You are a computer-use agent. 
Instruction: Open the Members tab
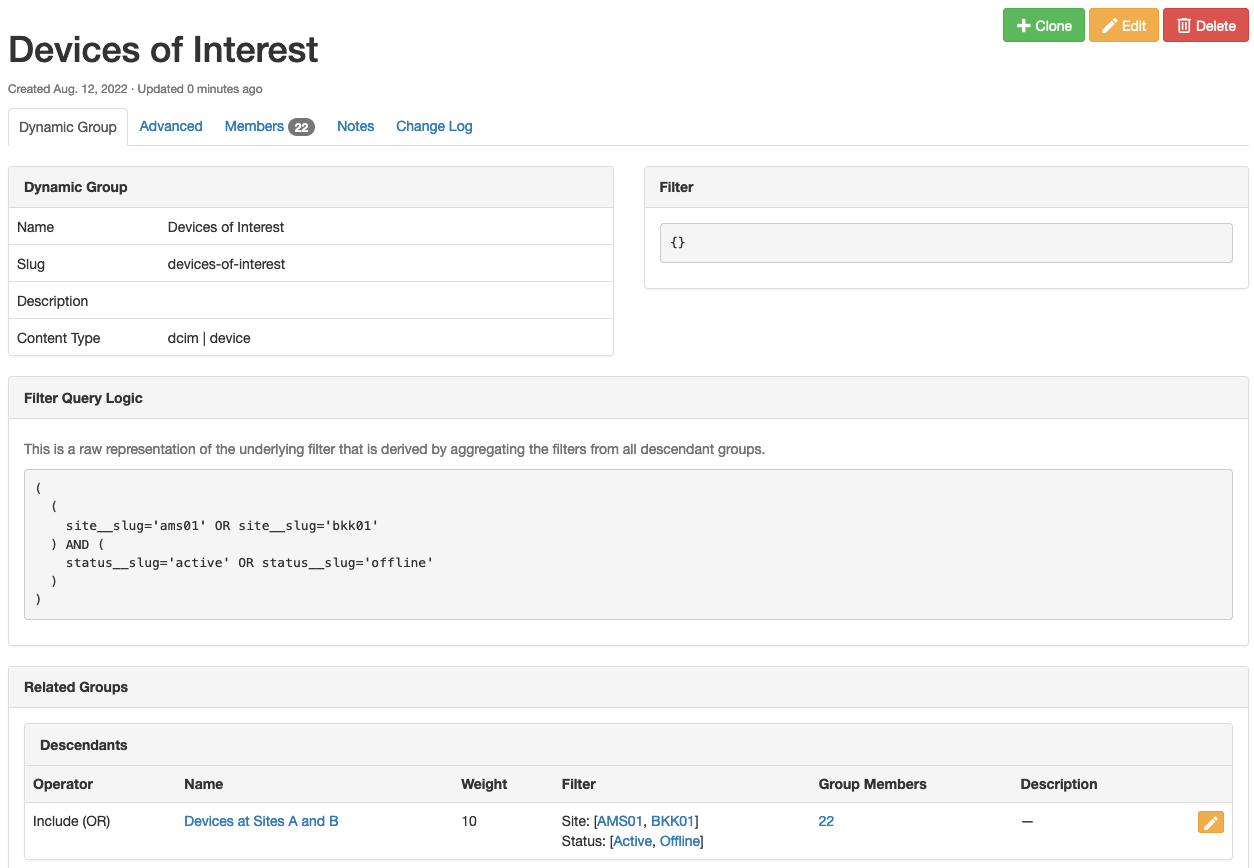[254, 126]
